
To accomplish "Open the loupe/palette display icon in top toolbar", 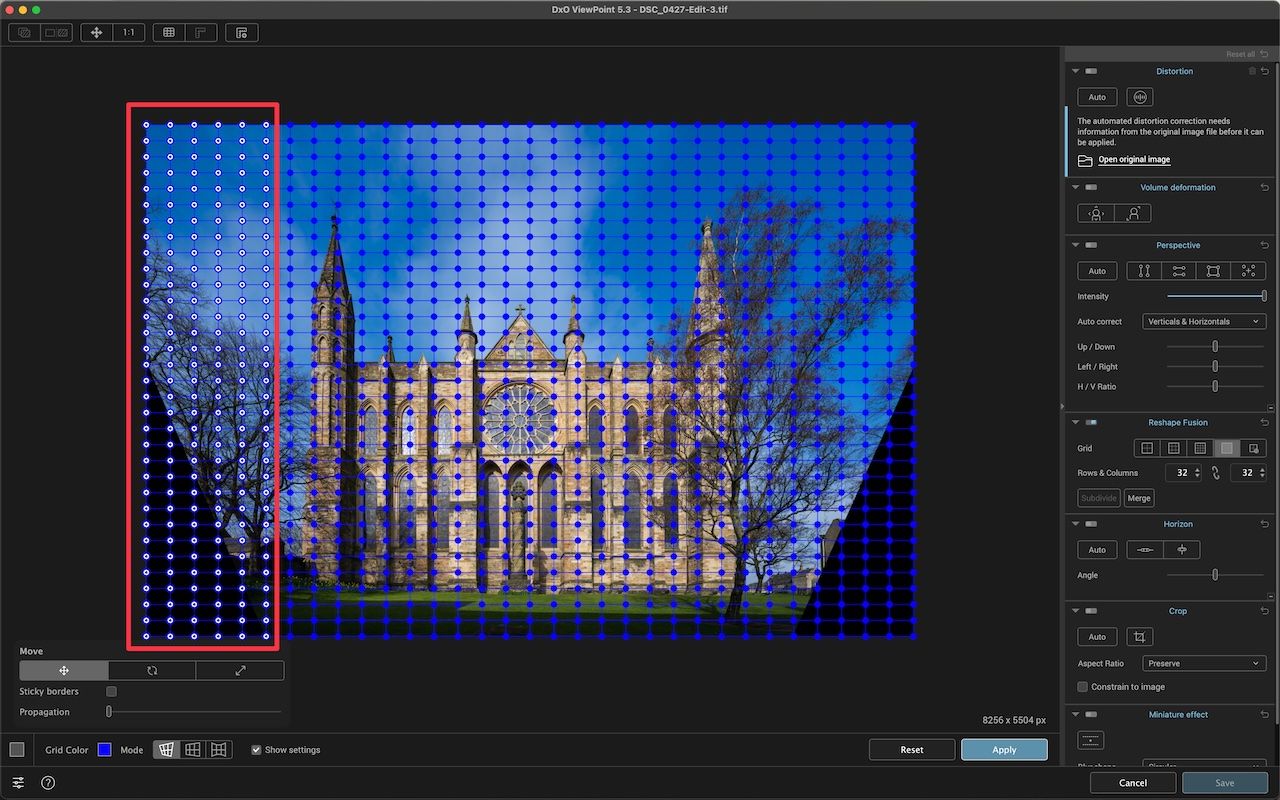I will coord(242,33).
